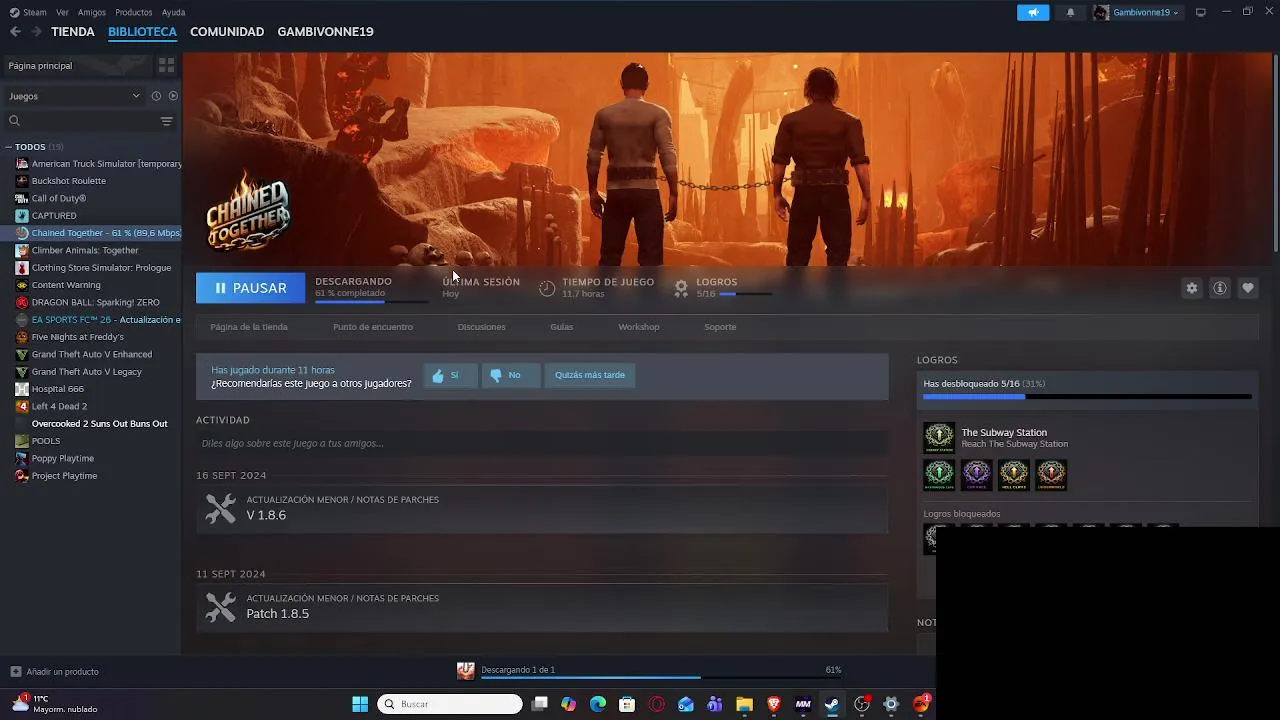Click the back navigation arrow
The width and height of the screenshot is (1280, 720).
tap(15, 32)
